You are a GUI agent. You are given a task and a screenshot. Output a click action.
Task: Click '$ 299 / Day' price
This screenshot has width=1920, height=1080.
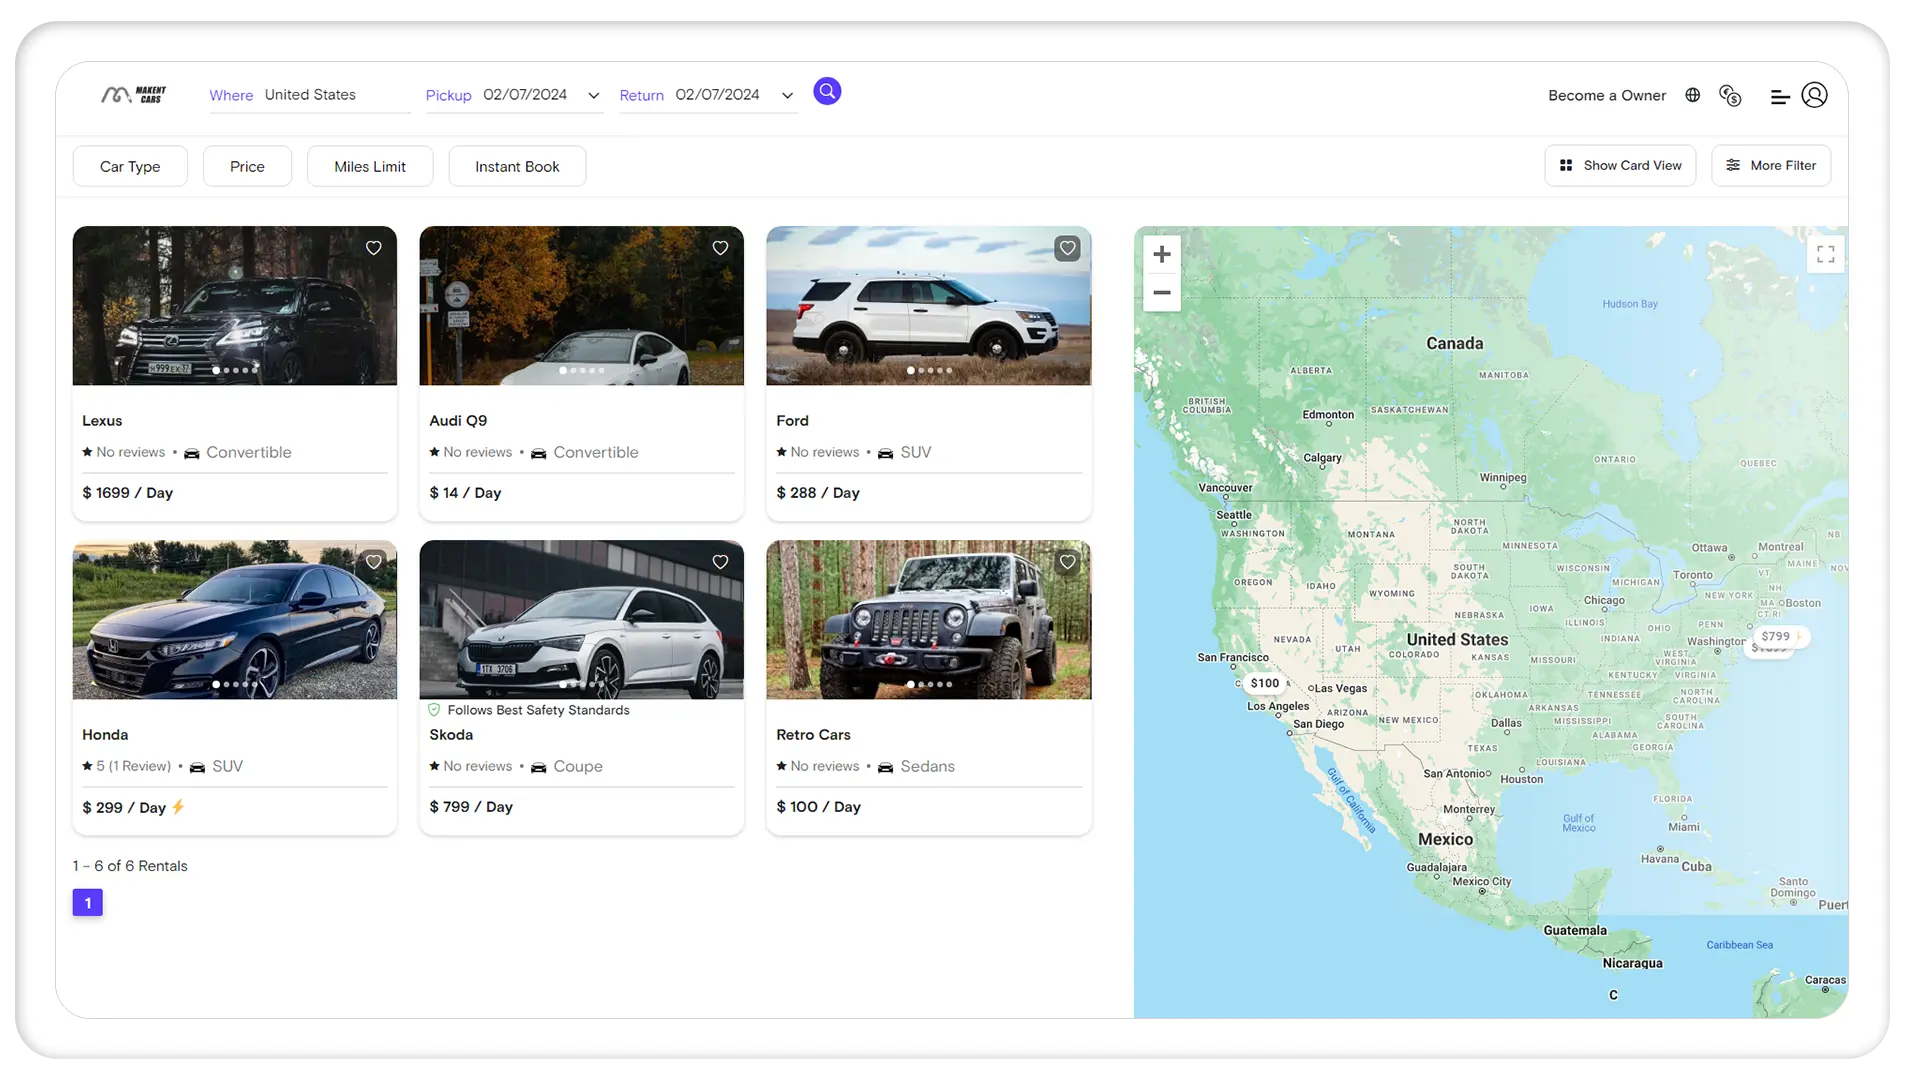point(124,808)
